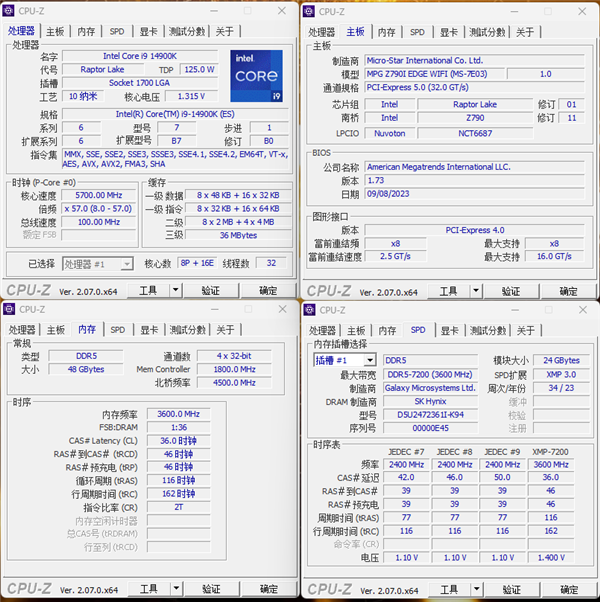Select 处理器 tab in memory window
This screenshot has width=600, height=602.
(x=22, y=329)
